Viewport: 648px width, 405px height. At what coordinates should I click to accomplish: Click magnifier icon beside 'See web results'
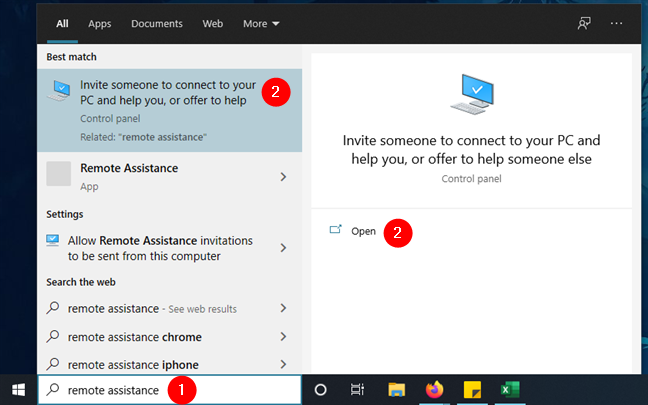point(52,308)
